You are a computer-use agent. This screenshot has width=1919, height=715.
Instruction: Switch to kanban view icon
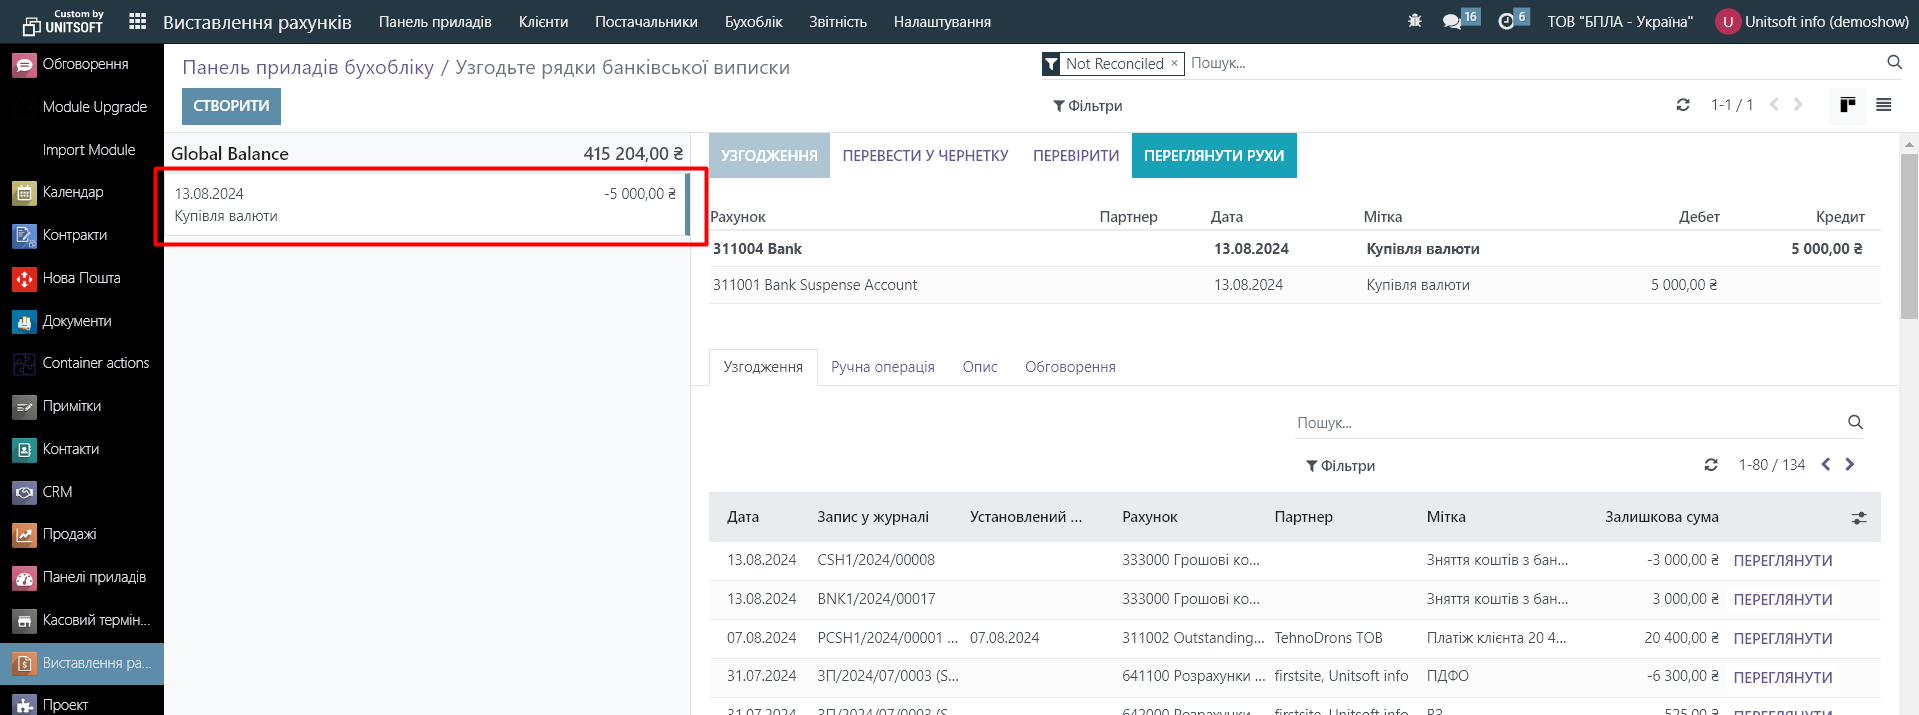pos(1847,105)
